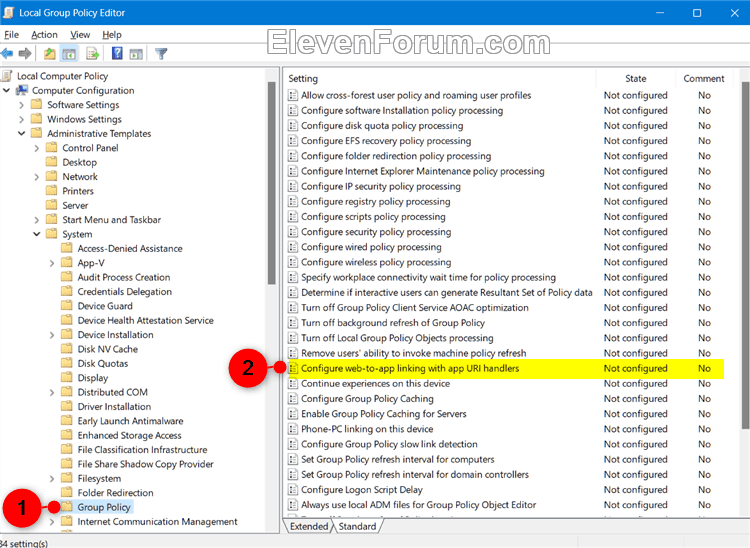Select Early Launch Antimalware in the tree
This screenshot has width=750, height=548.
point(130,421)
